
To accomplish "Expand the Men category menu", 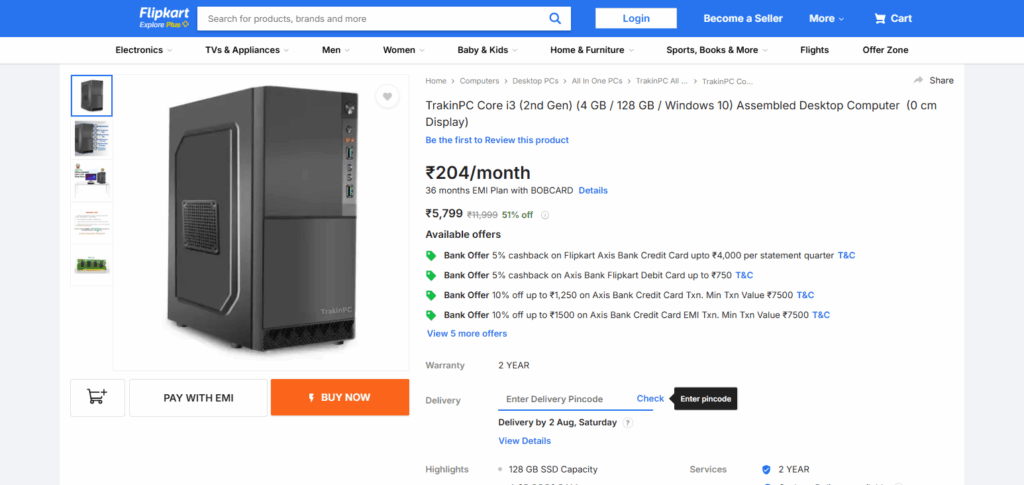I will click(x=336, y=50).
